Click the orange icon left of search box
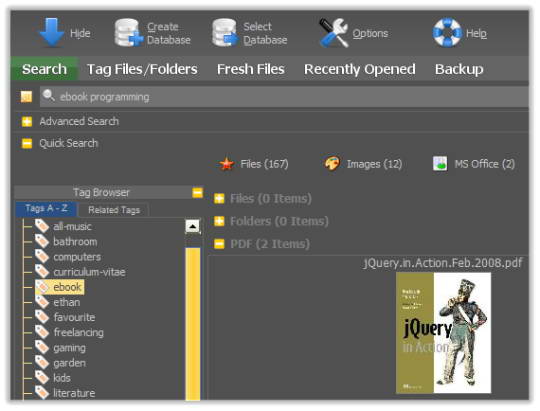The height and width of the screenshot is (411, 540). pos(27,97)
